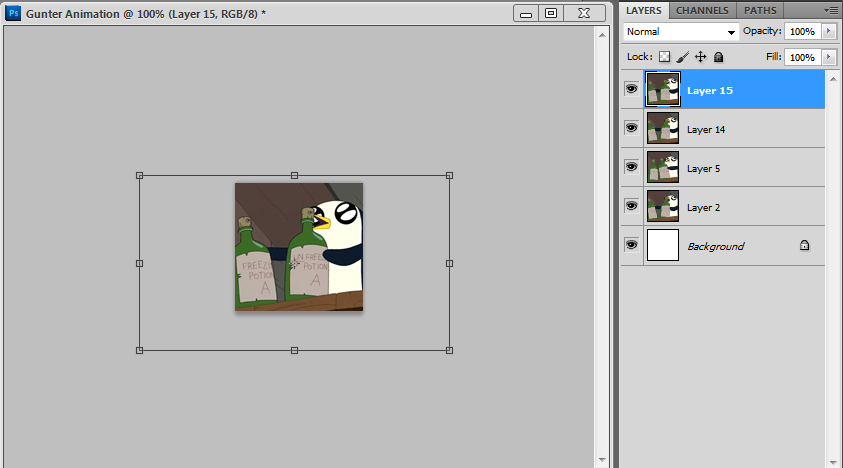Click the Opacity 100% input field
This screenshot has height=468, width=843.
click(x=803, y=31)
